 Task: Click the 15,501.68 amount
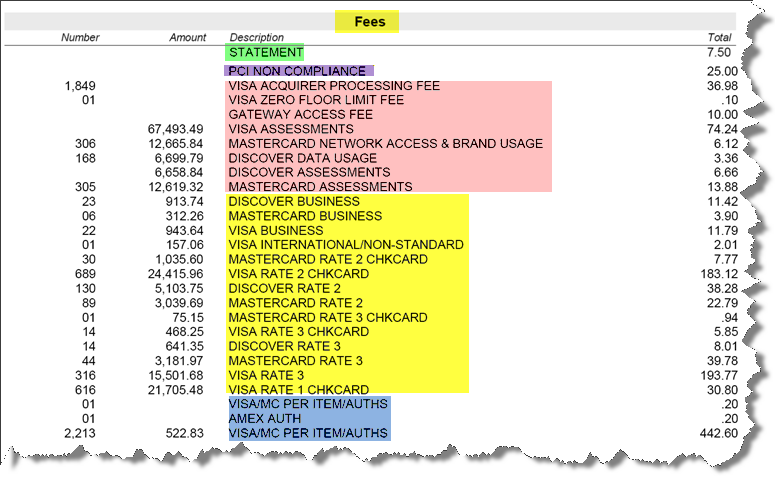(175, 375)
